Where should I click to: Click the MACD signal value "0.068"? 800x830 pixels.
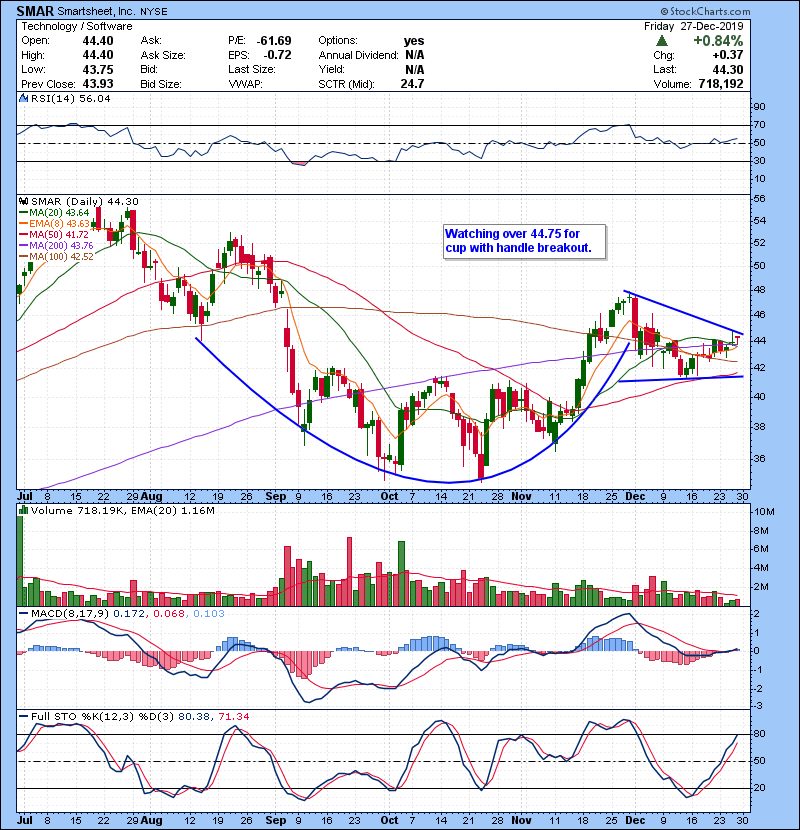click(x=169, y=613)
